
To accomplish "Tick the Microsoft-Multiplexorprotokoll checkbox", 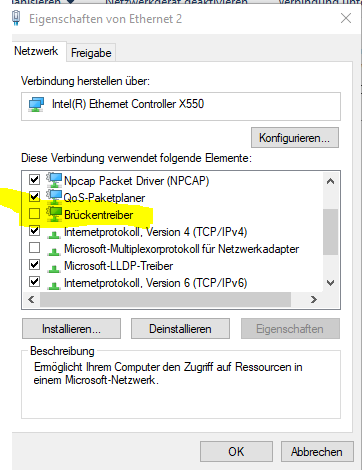I will (x=34, y=248).
